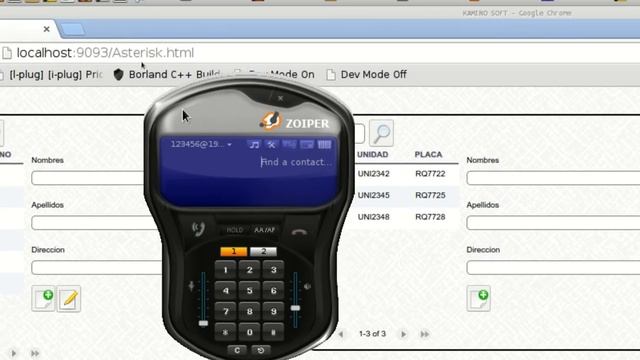Click the speaker volume slider handle
This screenshot has height=360, width=640.
pyautogui.click(x=295, y=308)
